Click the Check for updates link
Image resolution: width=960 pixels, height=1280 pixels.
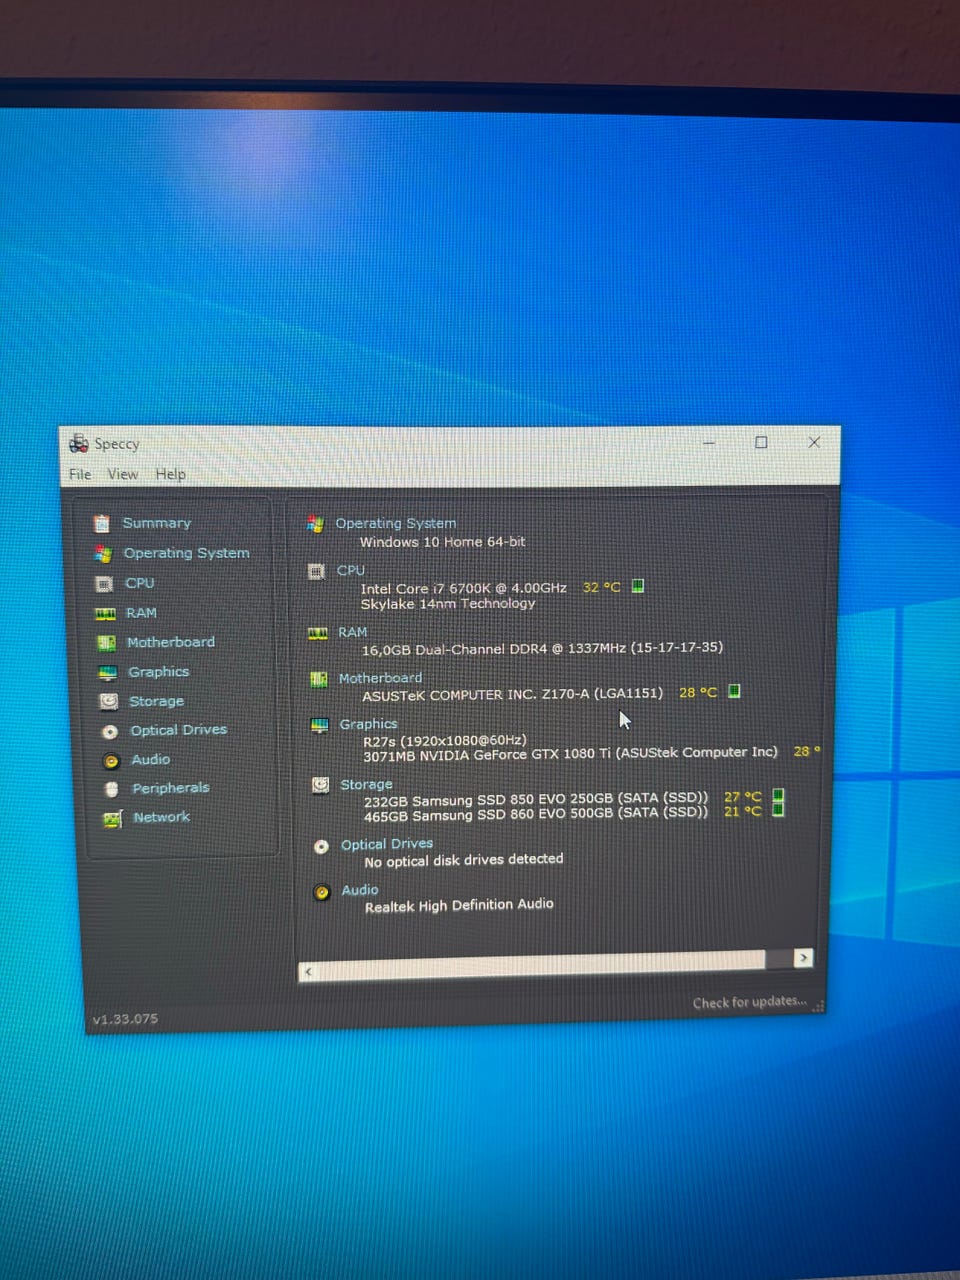click(x=750, y=1002)
